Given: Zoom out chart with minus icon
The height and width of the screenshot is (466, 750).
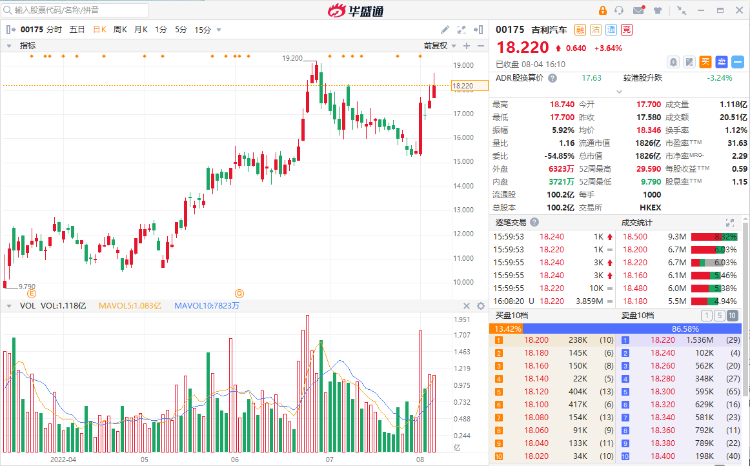Looking at the screenshot, I should pyautogui.click(x=481, y=45).
